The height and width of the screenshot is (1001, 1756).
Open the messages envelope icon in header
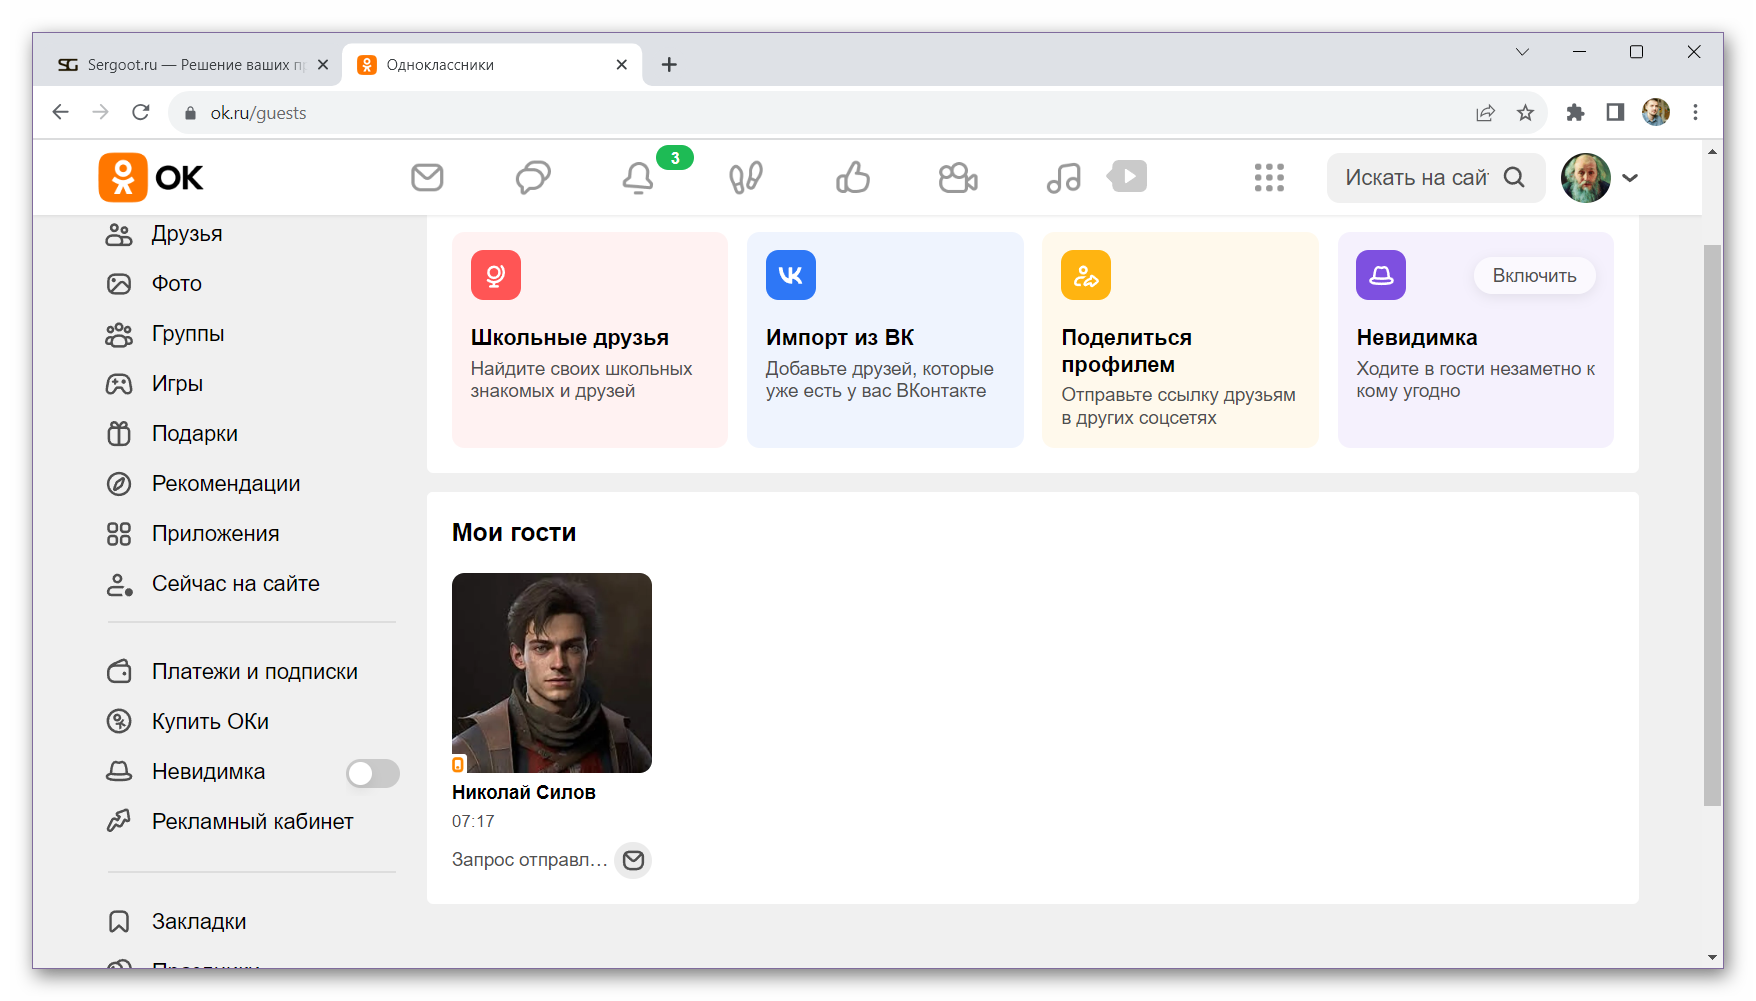coord(427,178)
